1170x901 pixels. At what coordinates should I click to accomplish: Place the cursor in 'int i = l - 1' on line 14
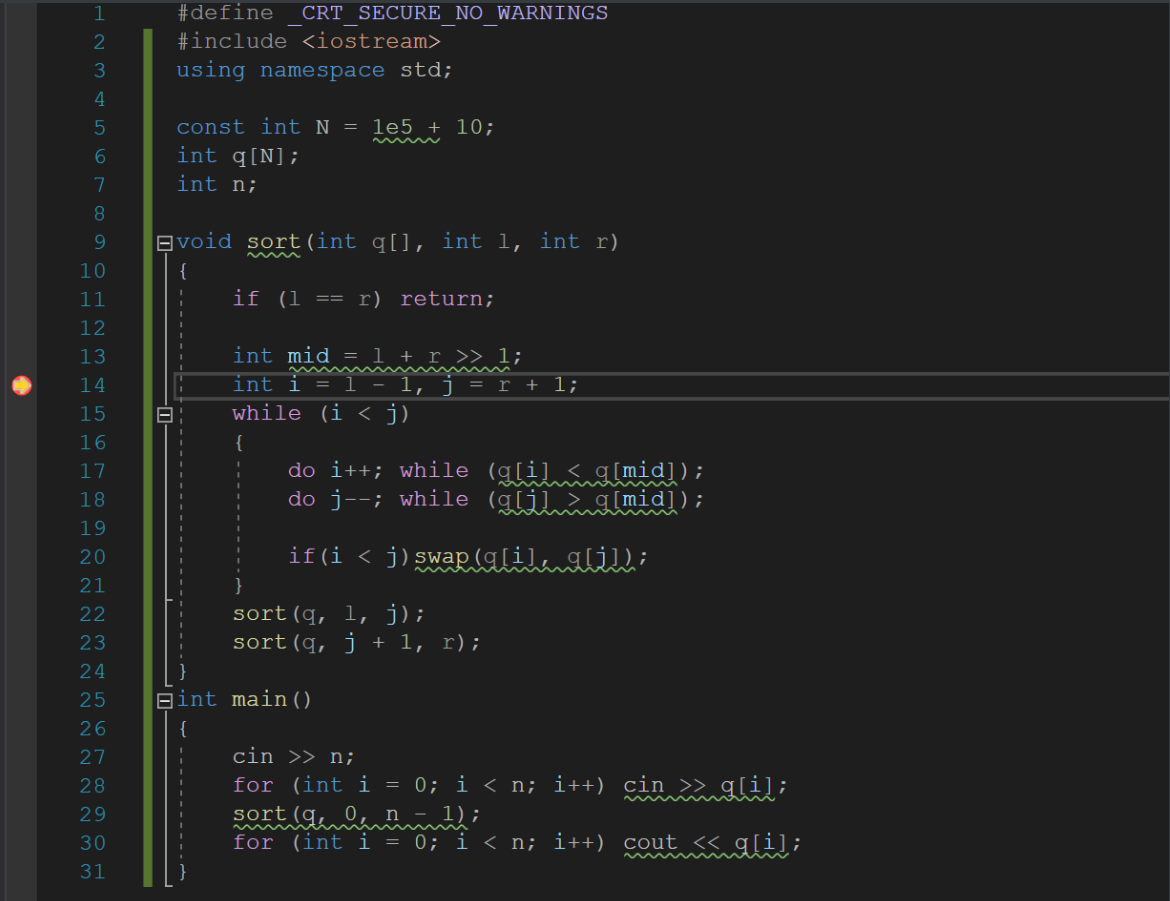325,385
